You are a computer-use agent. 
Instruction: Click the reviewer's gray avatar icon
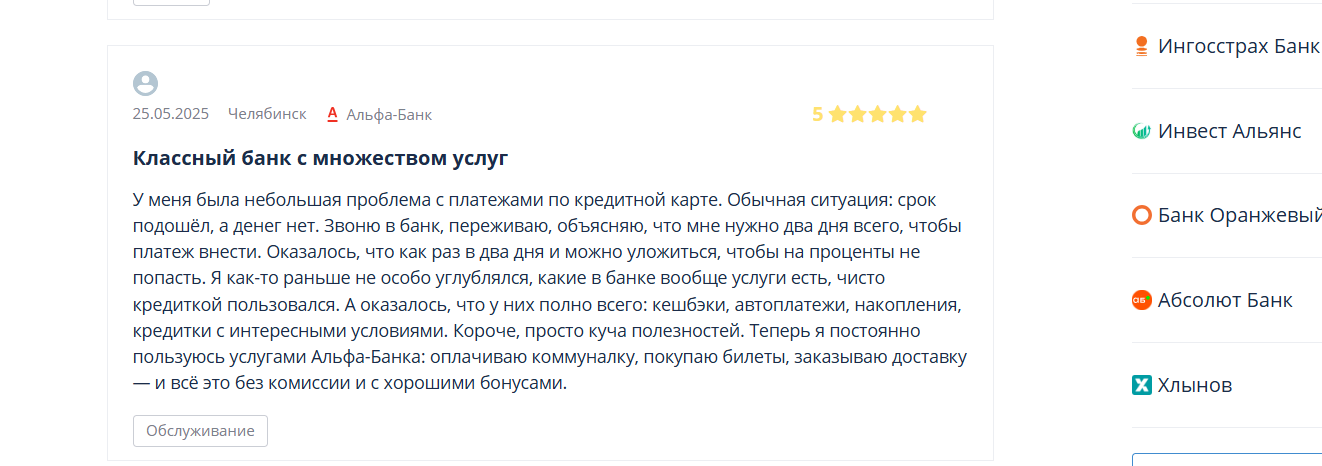[145, 84]
